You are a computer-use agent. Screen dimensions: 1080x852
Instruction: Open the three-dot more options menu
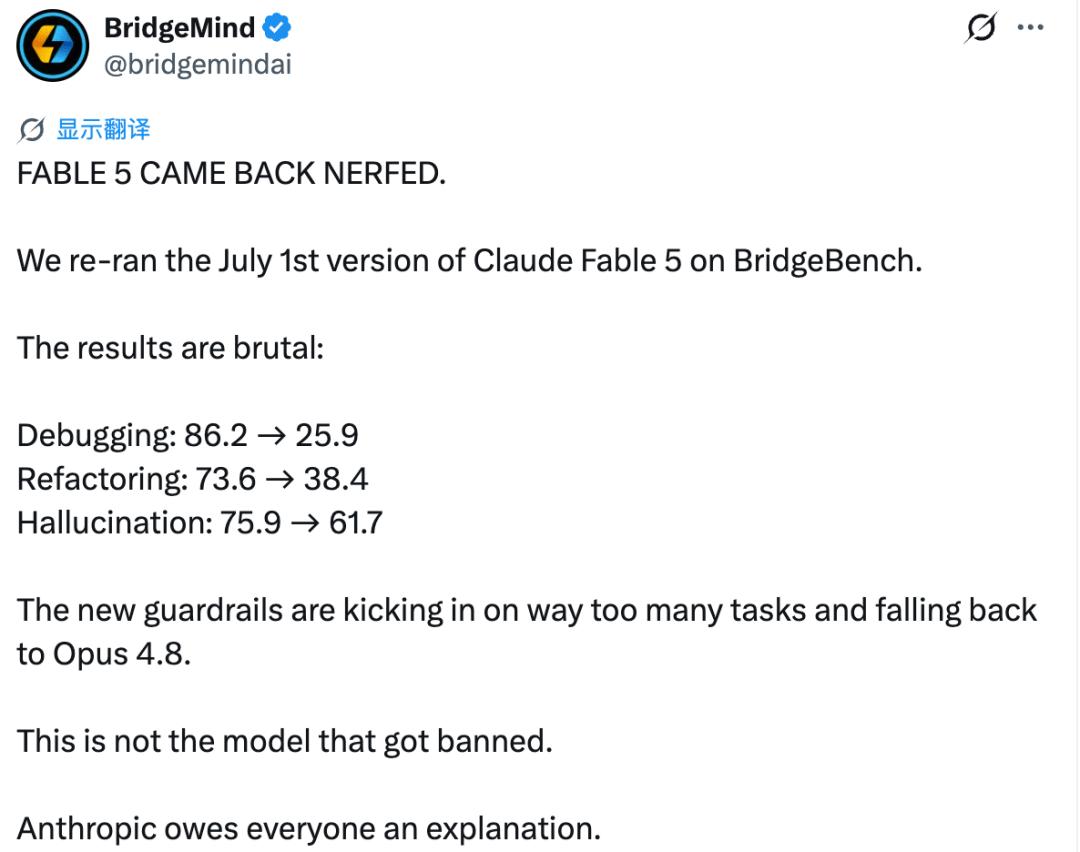click(1030, 28)
